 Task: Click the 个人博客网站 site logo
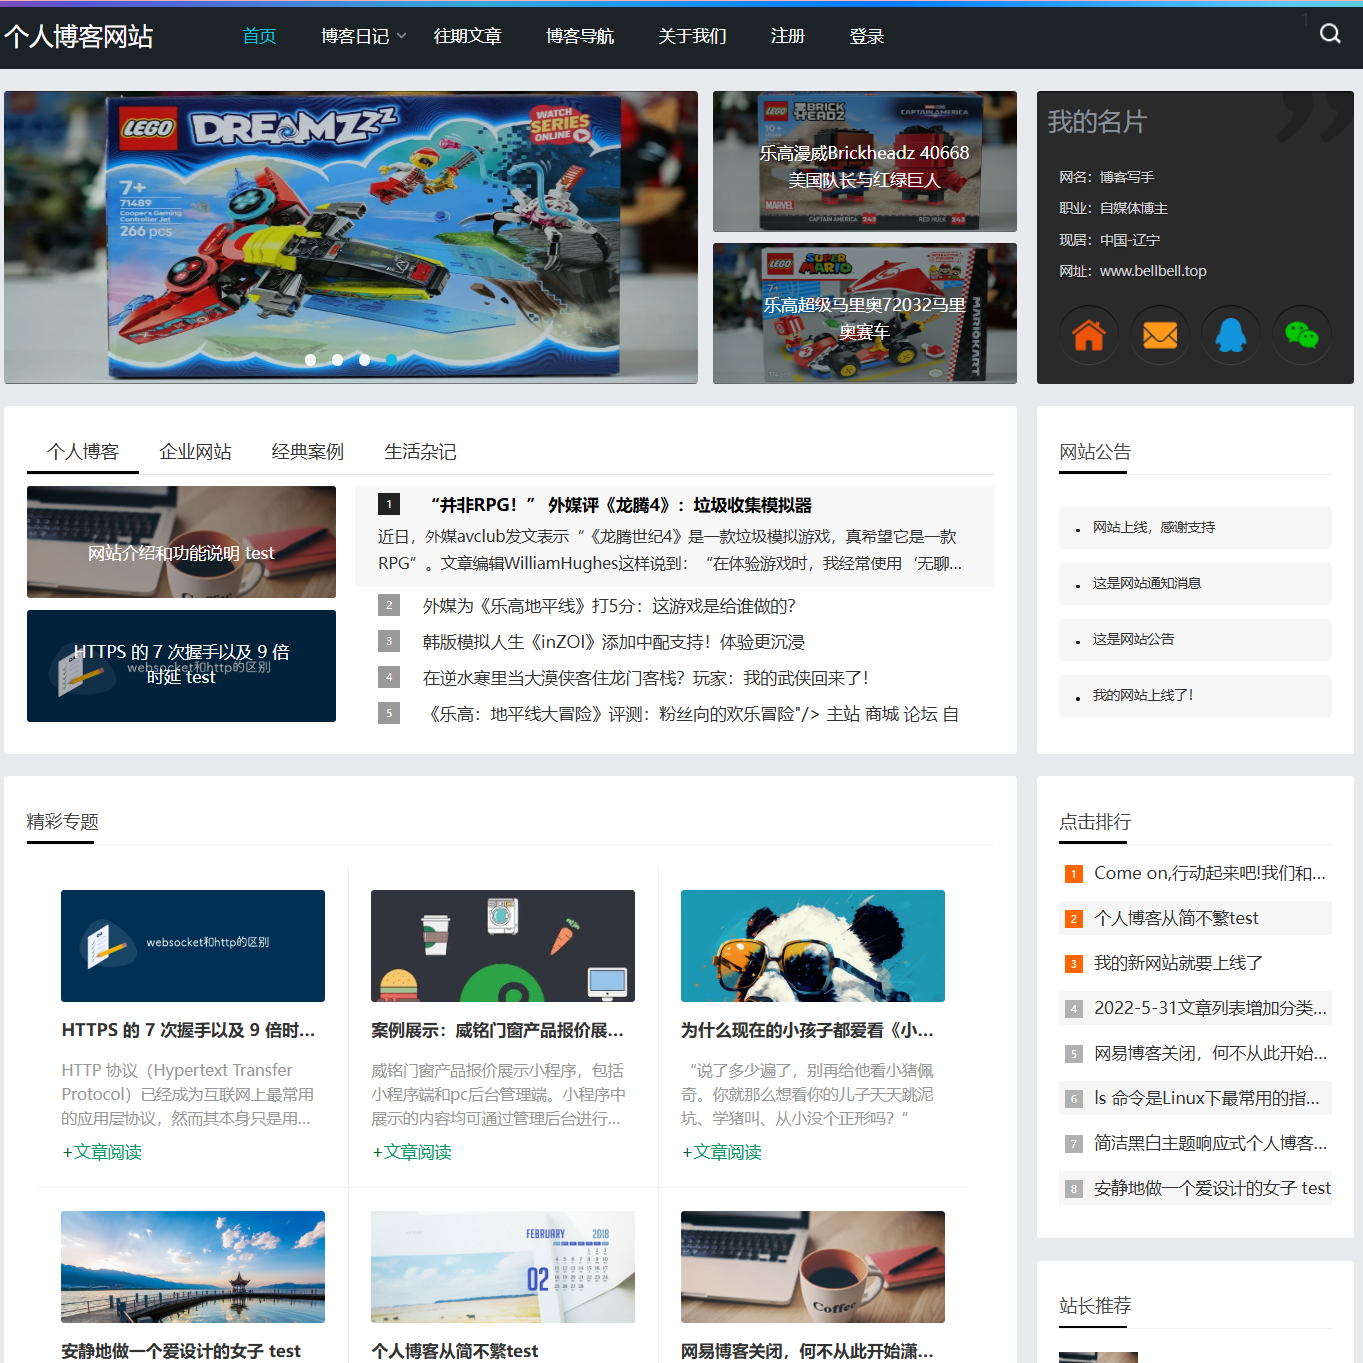(78, 36)
